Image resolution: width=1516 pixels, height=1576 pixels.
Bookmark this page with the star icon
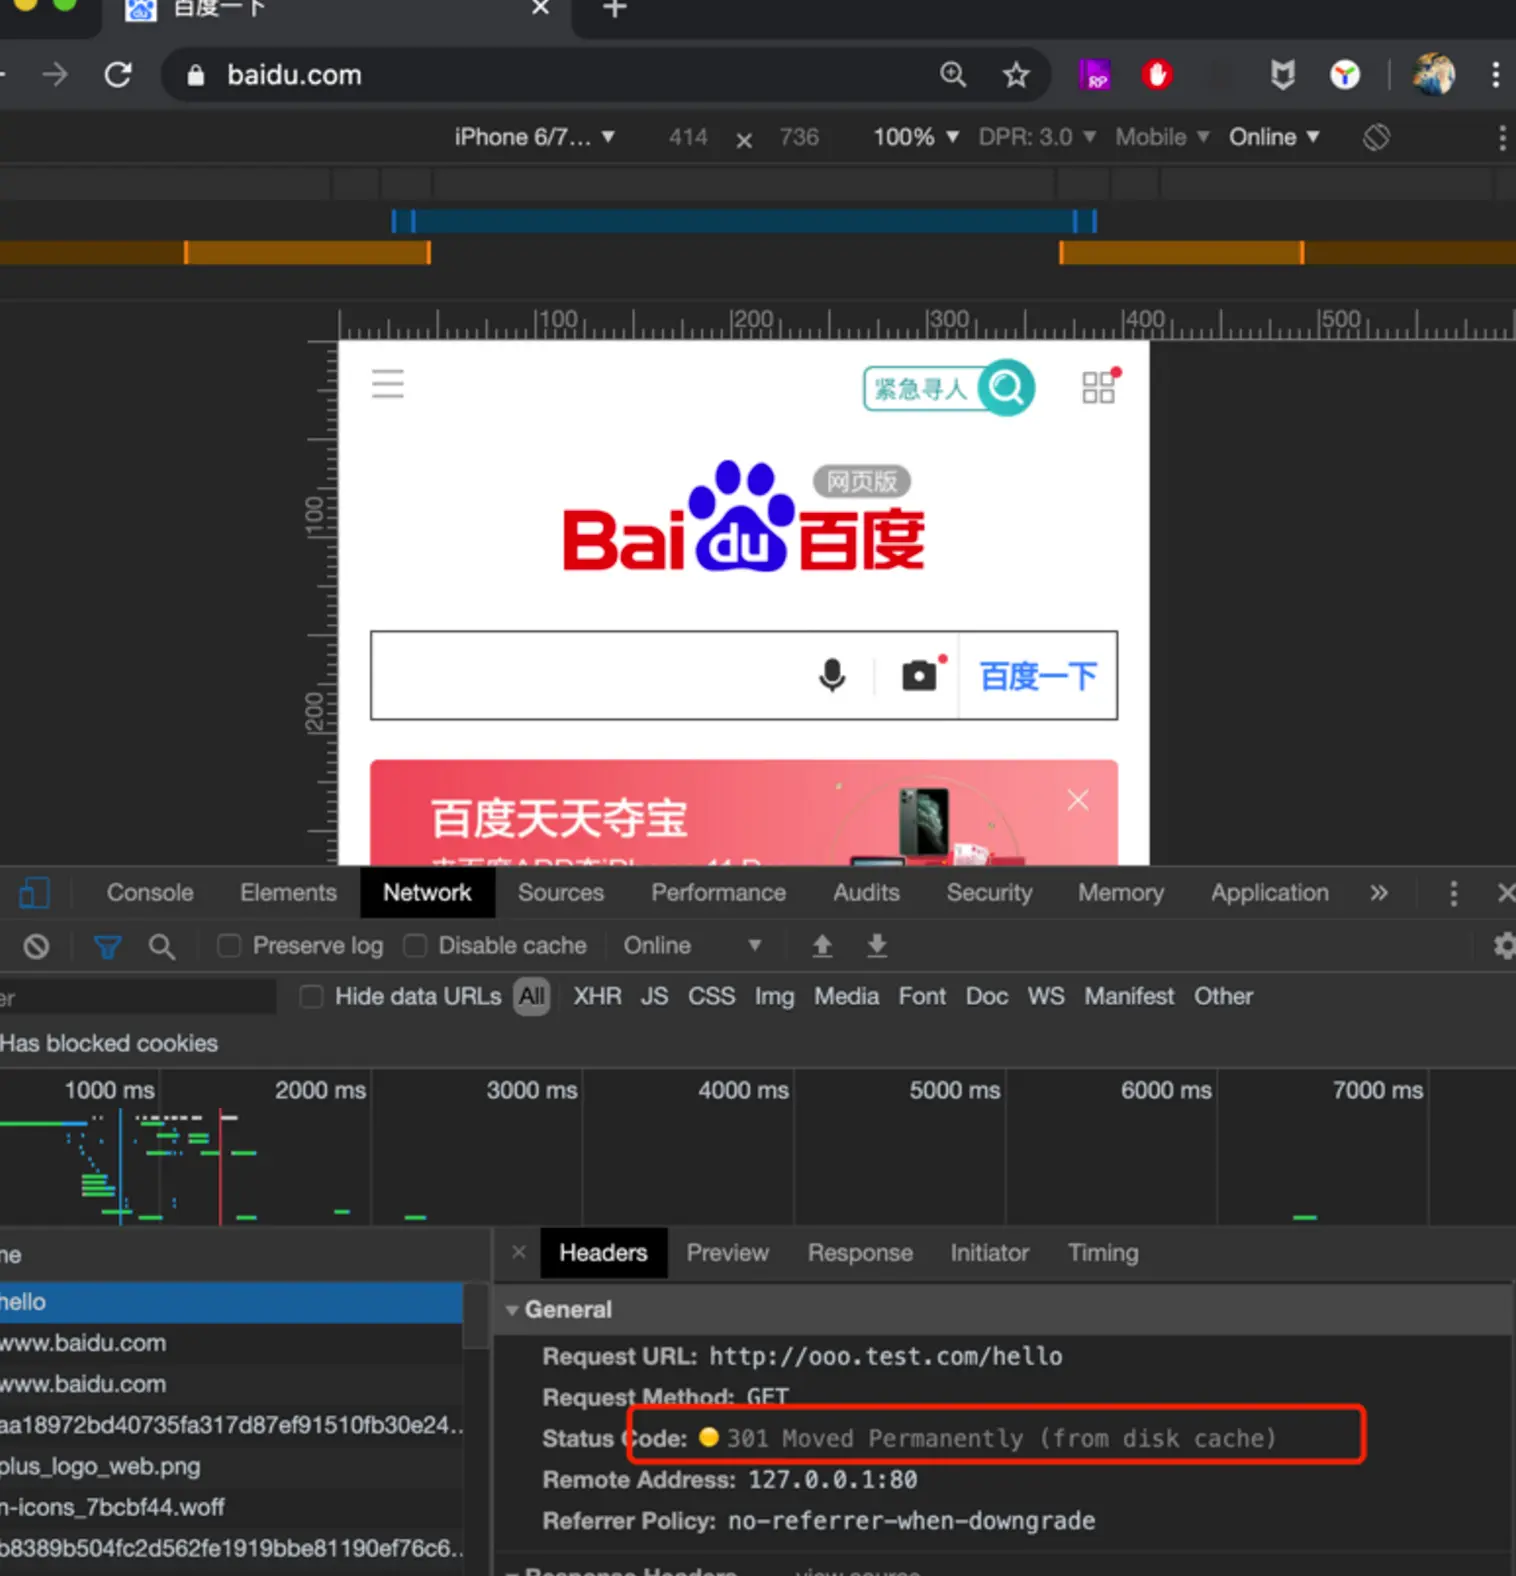click(x=1016, y=75)
